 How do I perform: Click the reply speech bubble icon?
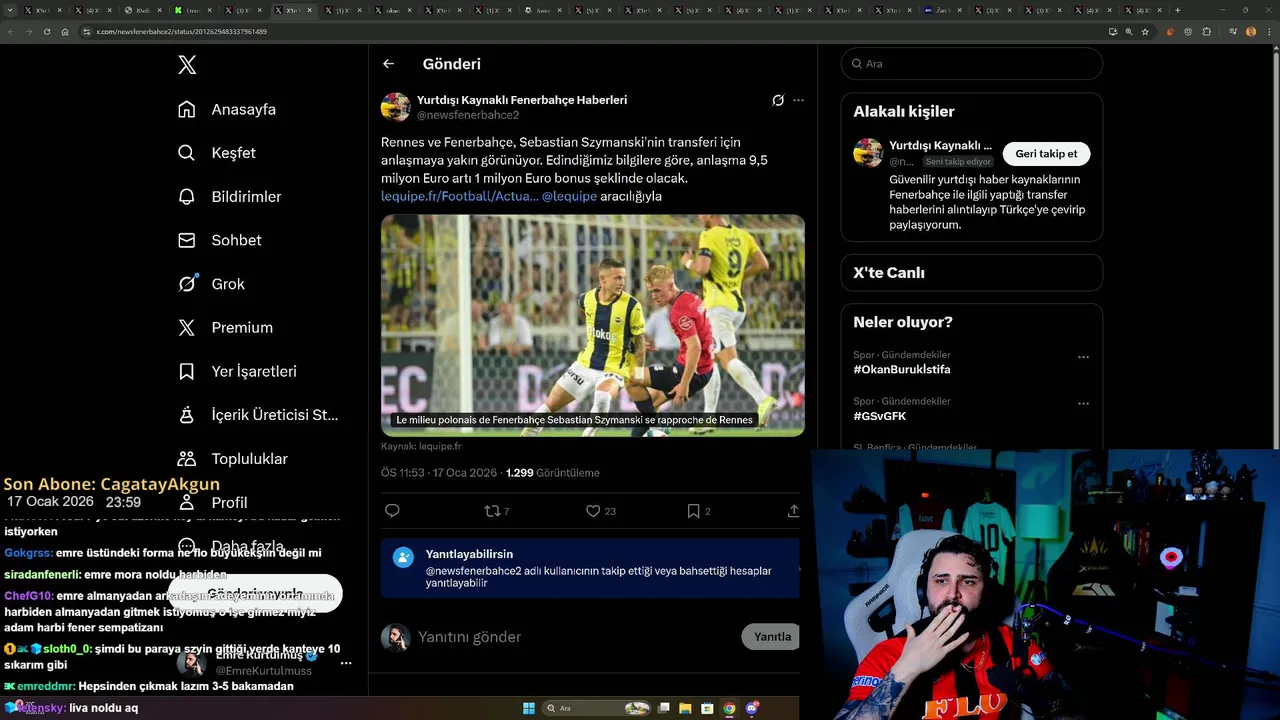pyautogui.click(x=392, y=511)
